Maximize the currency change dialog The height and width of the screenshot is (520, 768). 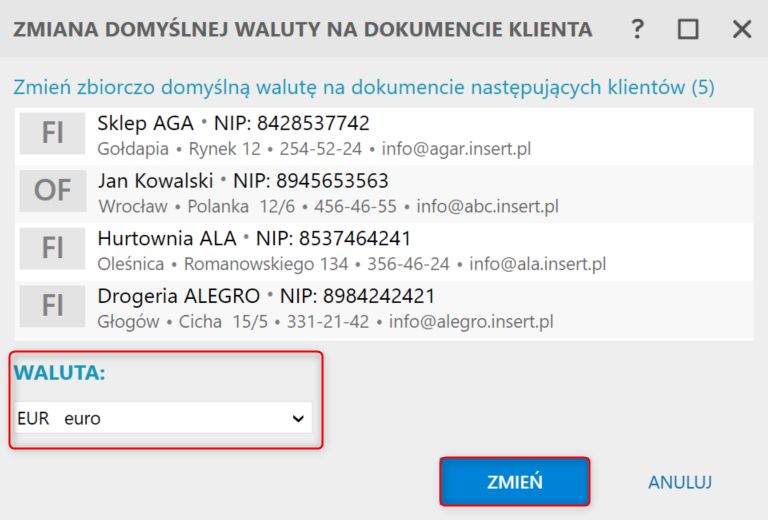(688, 29)
